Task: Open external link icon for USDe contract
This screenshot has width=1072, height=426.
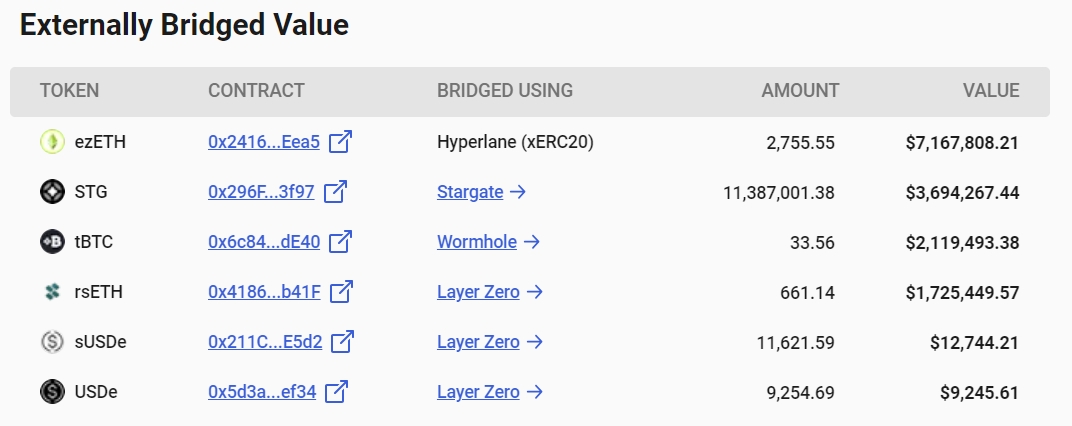Action: 336,391
